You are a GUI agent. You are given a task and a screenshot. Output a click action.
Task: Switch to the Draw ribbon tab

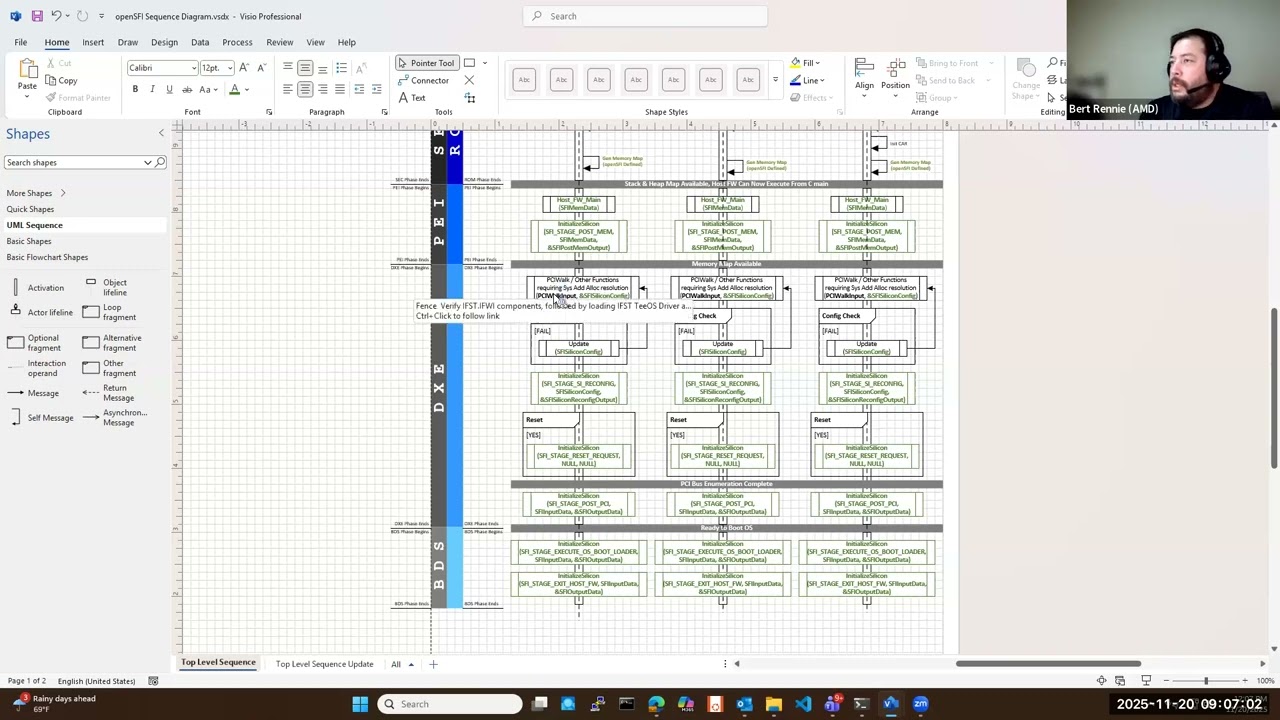click(128, 42)
